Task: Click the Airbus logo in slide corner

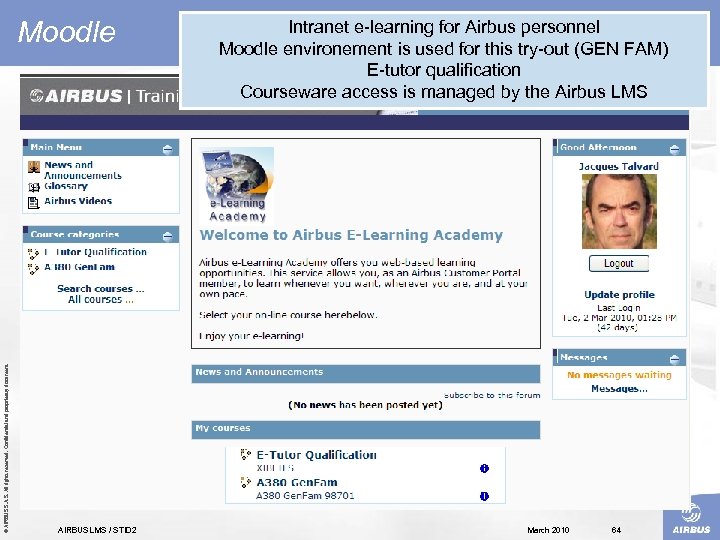Action: pyautogui.click(x=691, y=519)
